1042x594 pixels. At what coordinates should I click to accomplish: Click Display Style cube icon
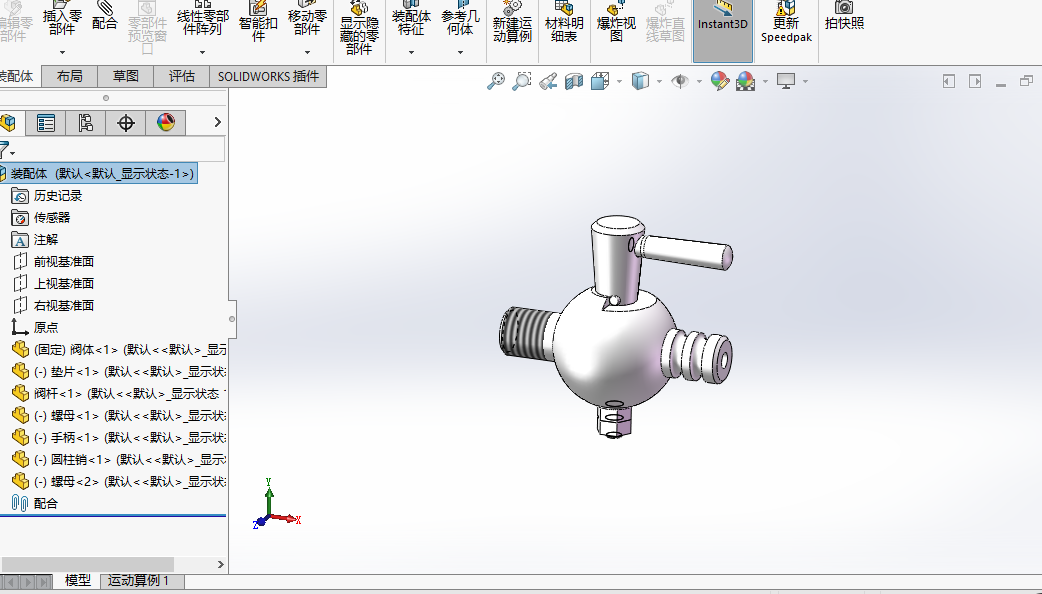point(640,81)
